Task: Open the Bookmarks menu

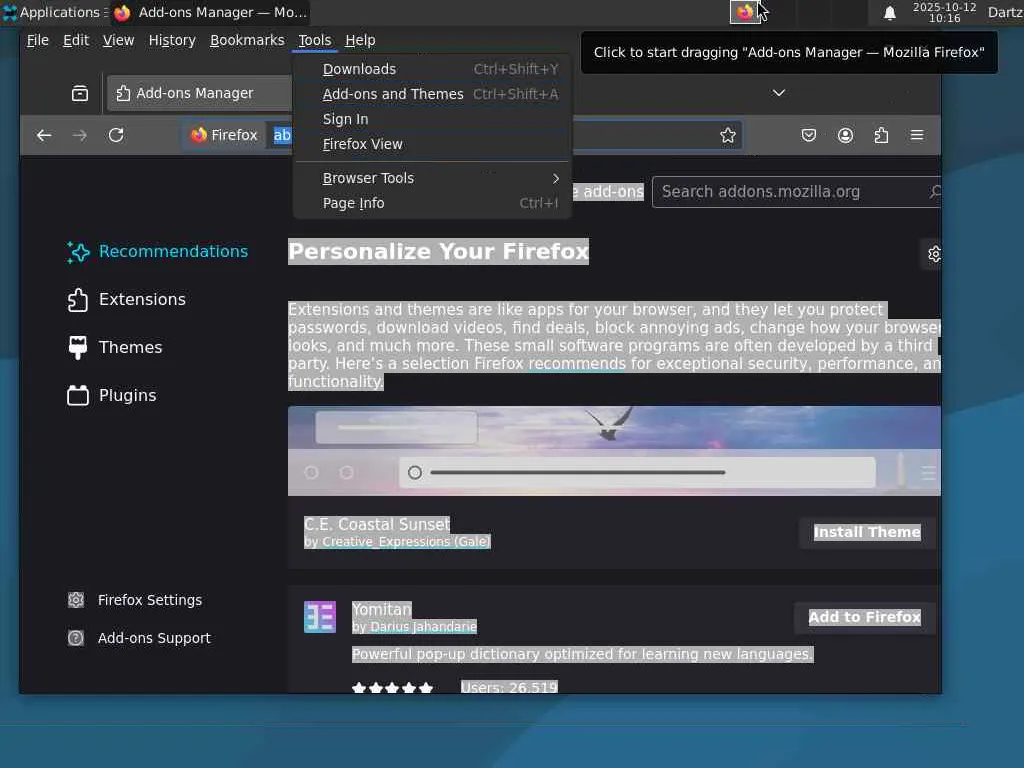Action: [x=247, y=40]
